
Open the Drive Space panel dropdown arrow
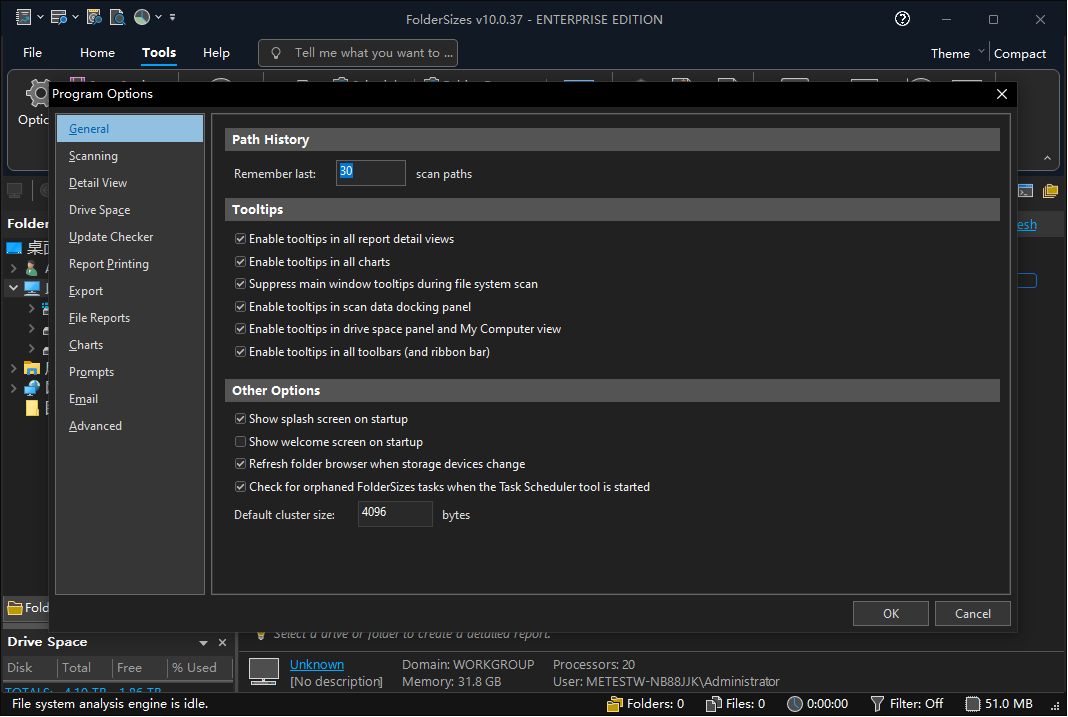coord(203,643)
